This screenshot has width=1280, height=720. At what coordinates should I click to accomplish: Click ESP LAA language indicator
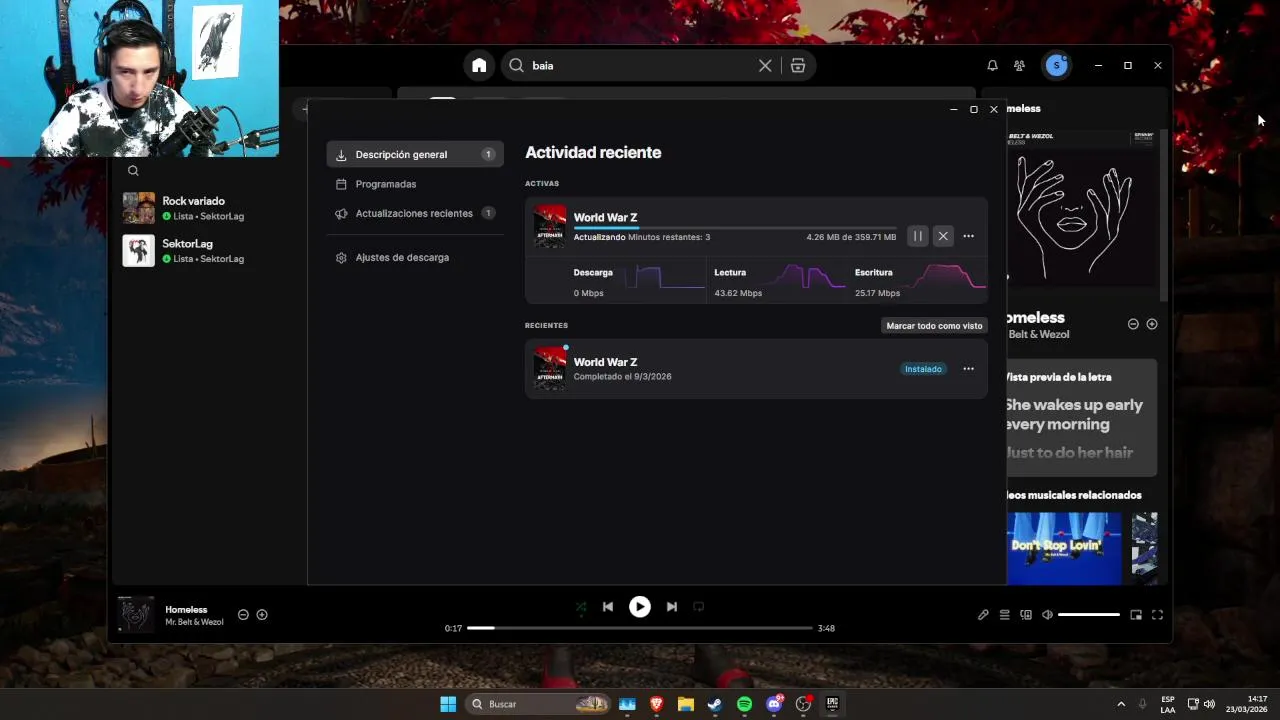1168,704
